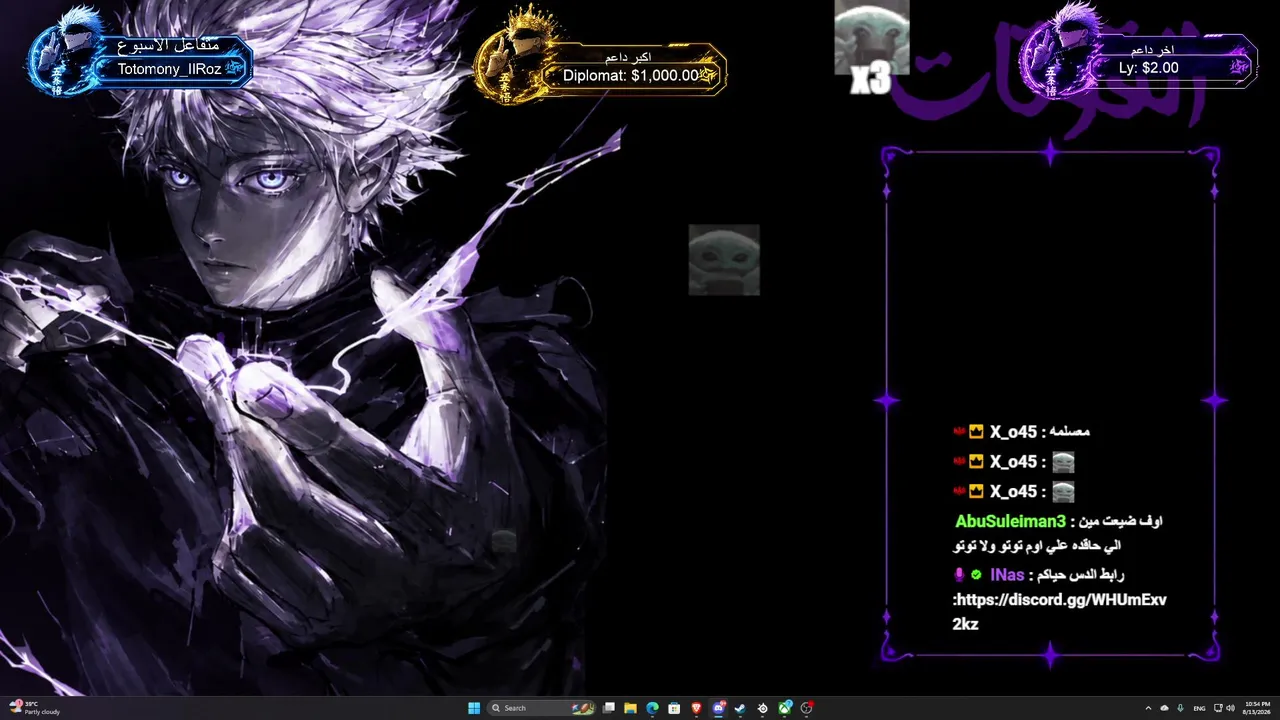1280x720 pixels.
Task: Open the weather widget showing Partly cloudy
Action: [36, 708]
